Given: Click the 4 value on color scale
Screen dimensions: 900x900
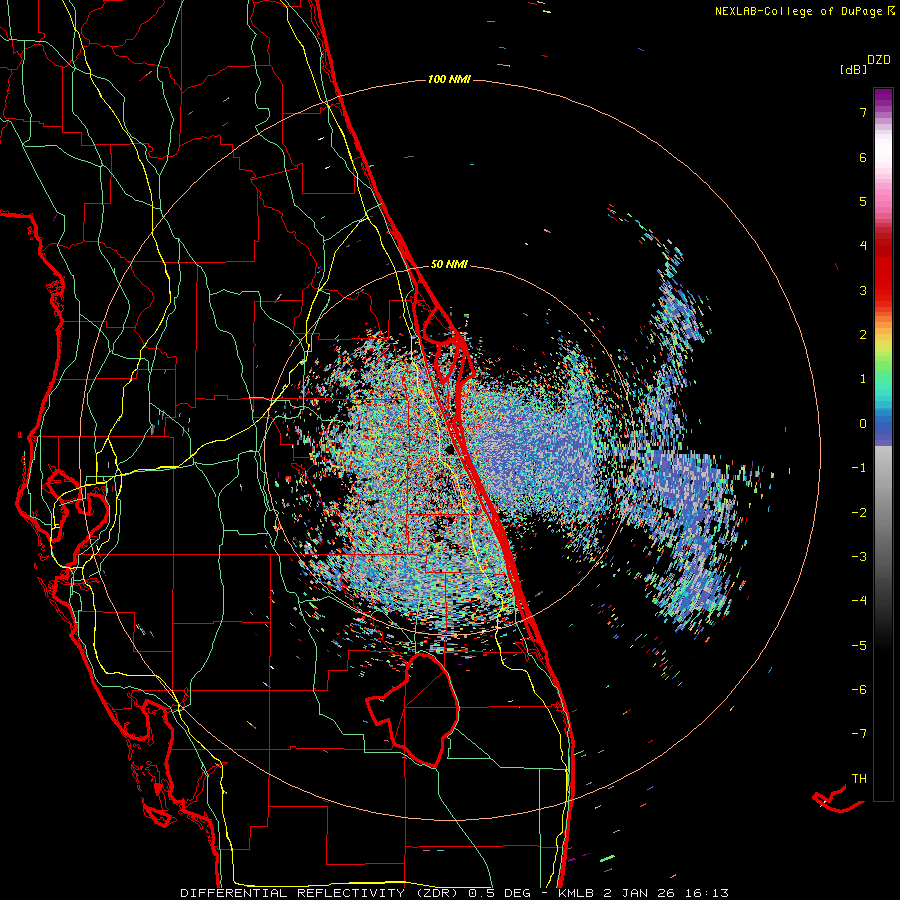Looking at the screenshot, I should point(863,246).
